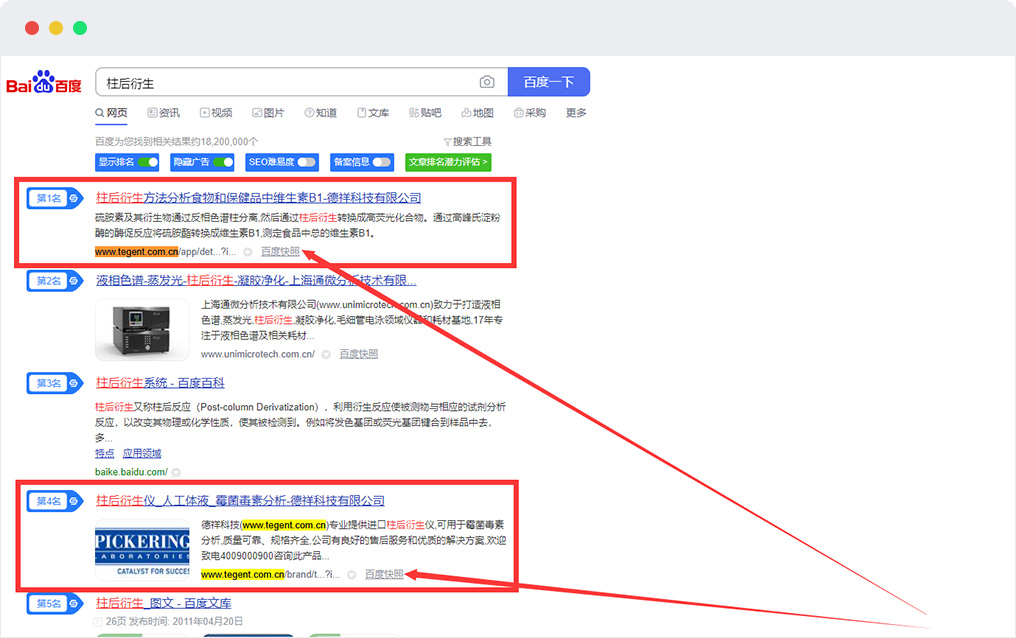
Task: Open the 采购 tab
Action: 530,113
